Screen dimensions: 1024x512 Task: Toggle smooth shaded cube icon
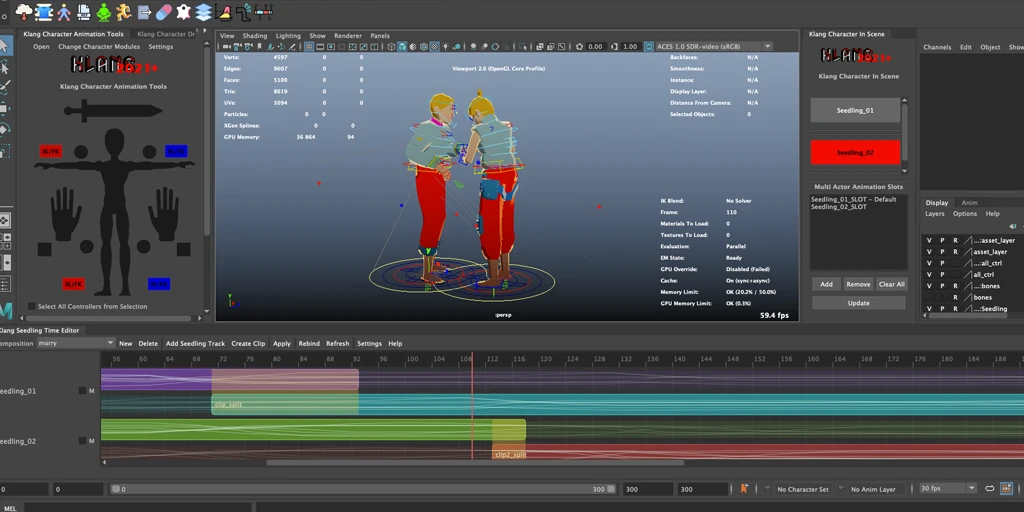(x=402, y=46)
